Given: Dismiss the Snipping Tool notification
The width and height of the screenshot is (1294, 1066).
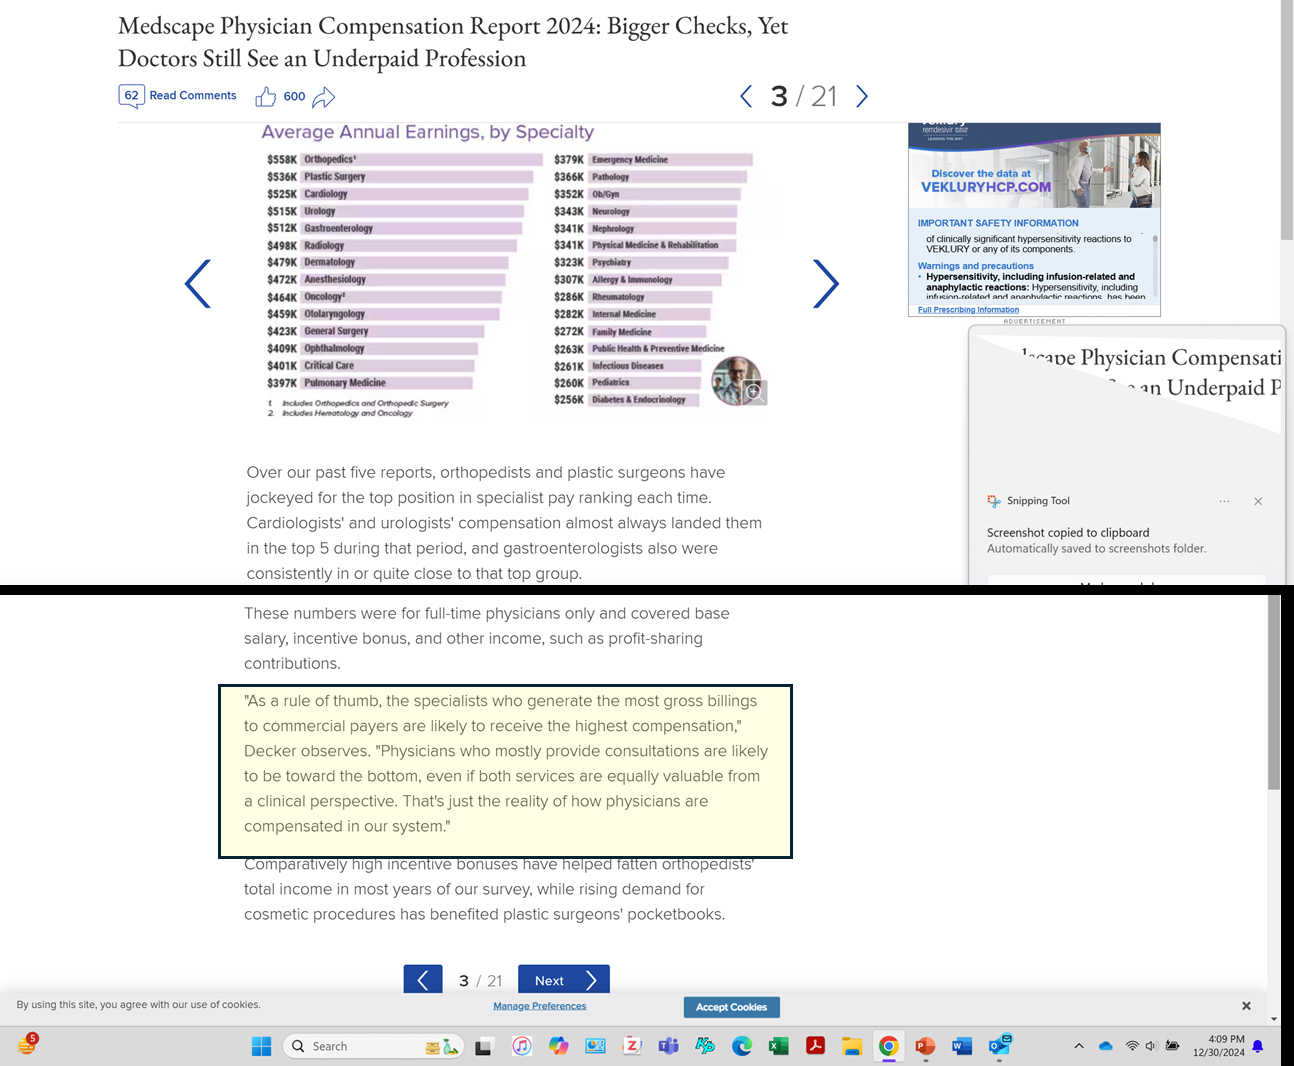Looking at the screenshot, I should point(1258,501).
